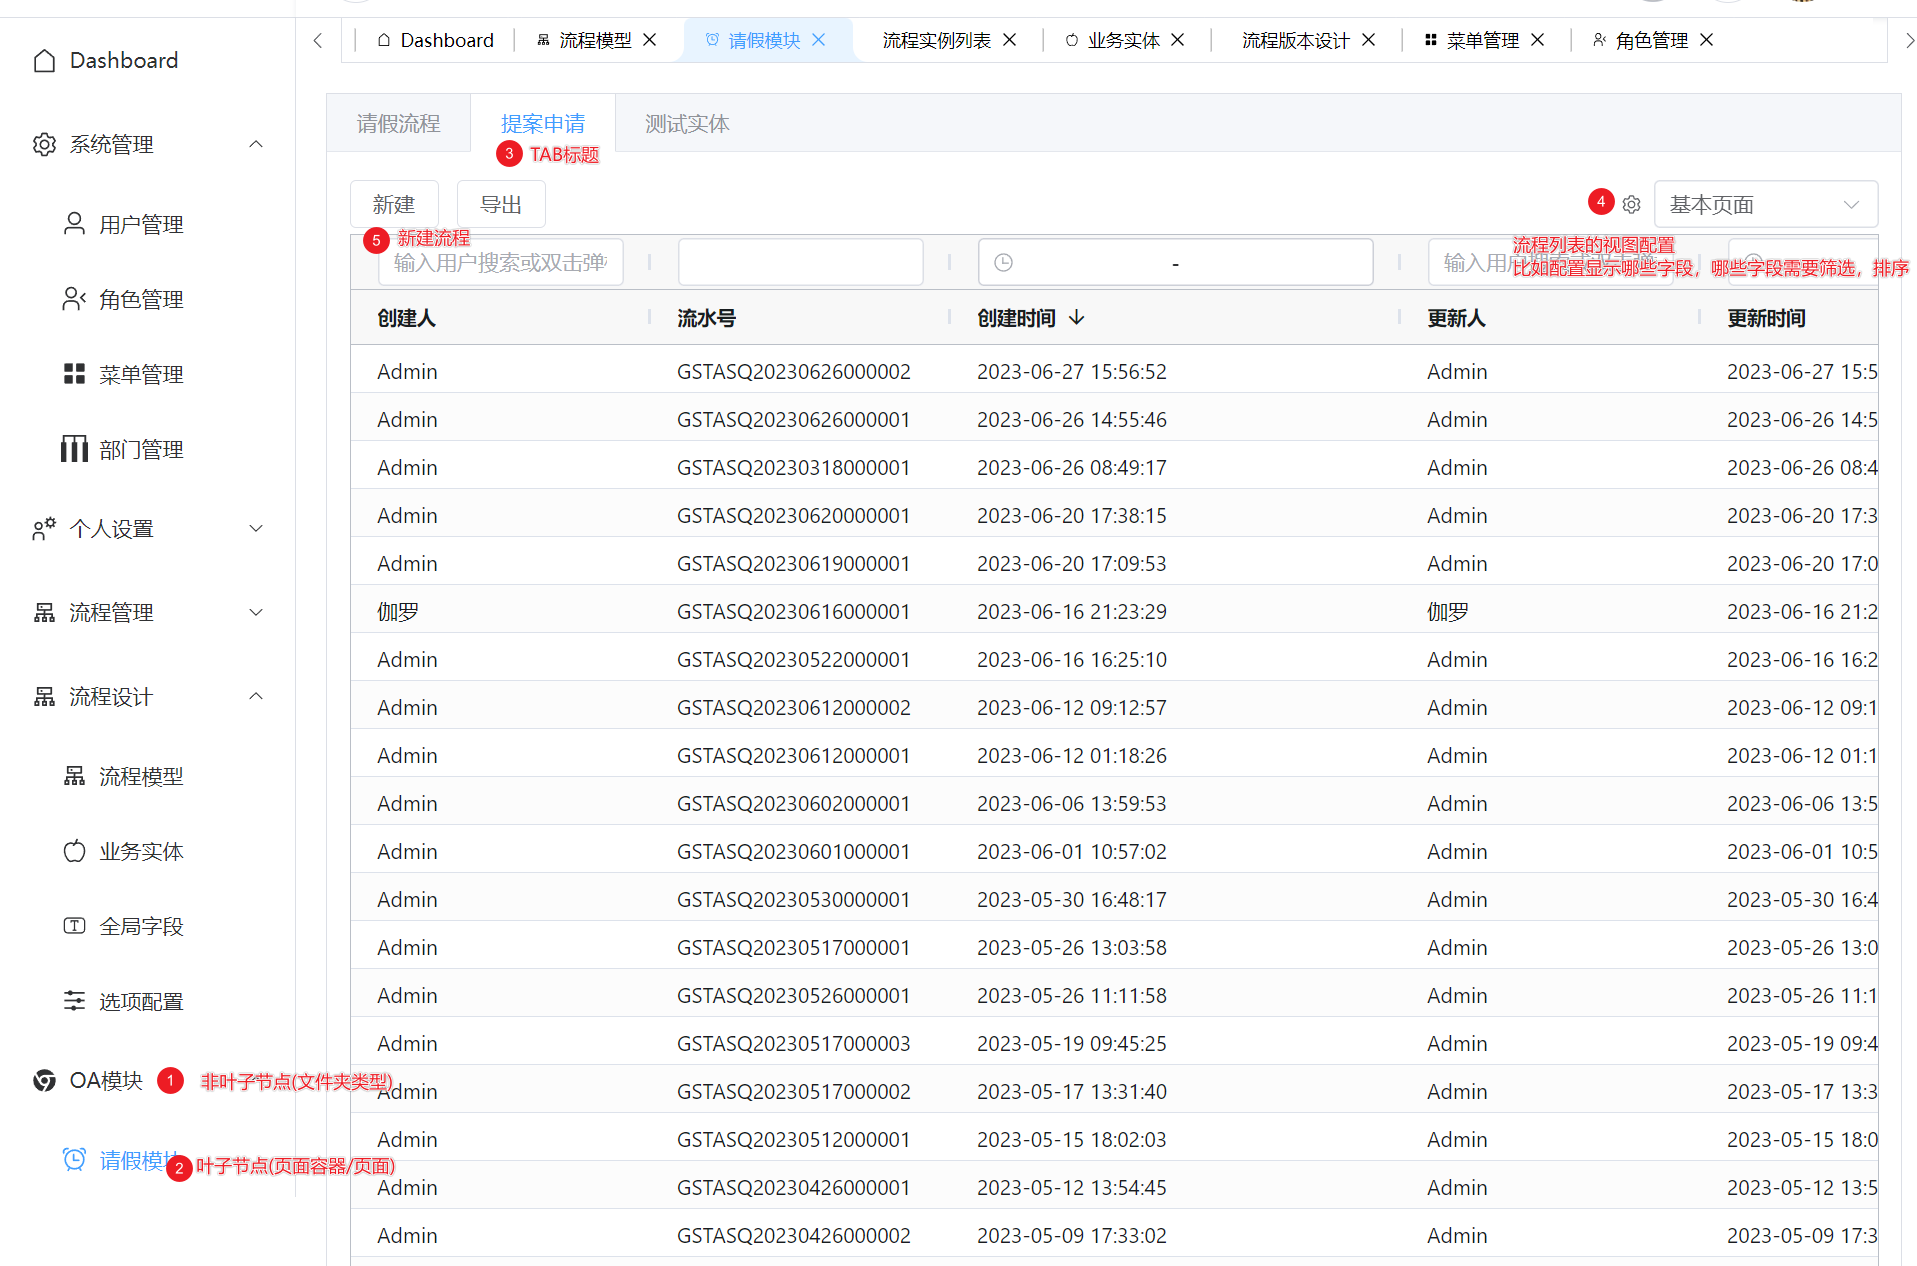Close the 流程模型 tab
Image resolution: width=1917 pixels, height=1266 pixels.
[650, 40]
